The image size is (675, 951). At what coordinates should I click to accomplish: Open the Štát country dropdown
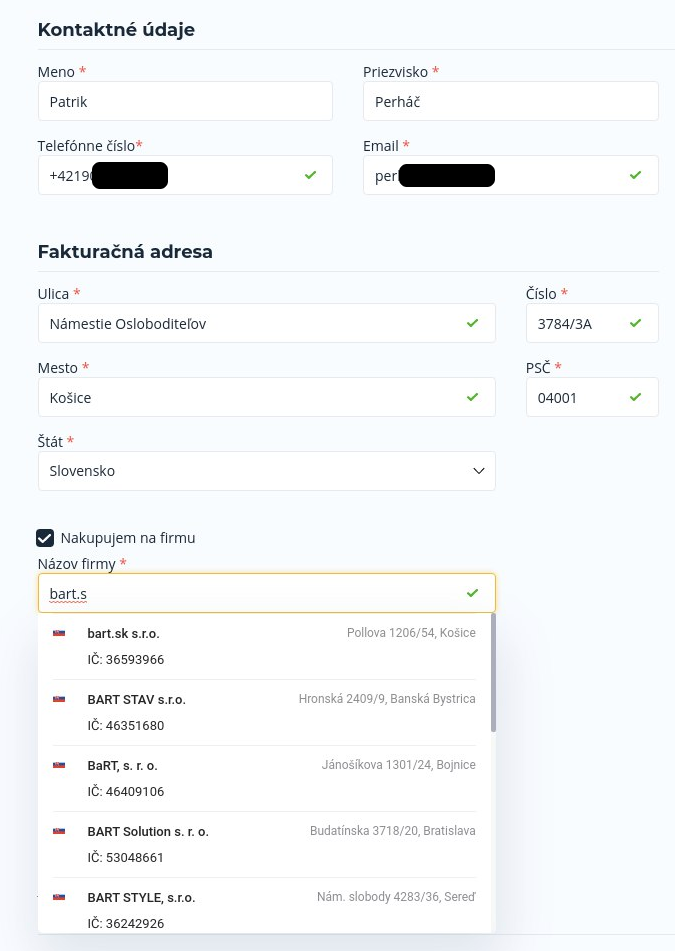[x=267, y=471]
